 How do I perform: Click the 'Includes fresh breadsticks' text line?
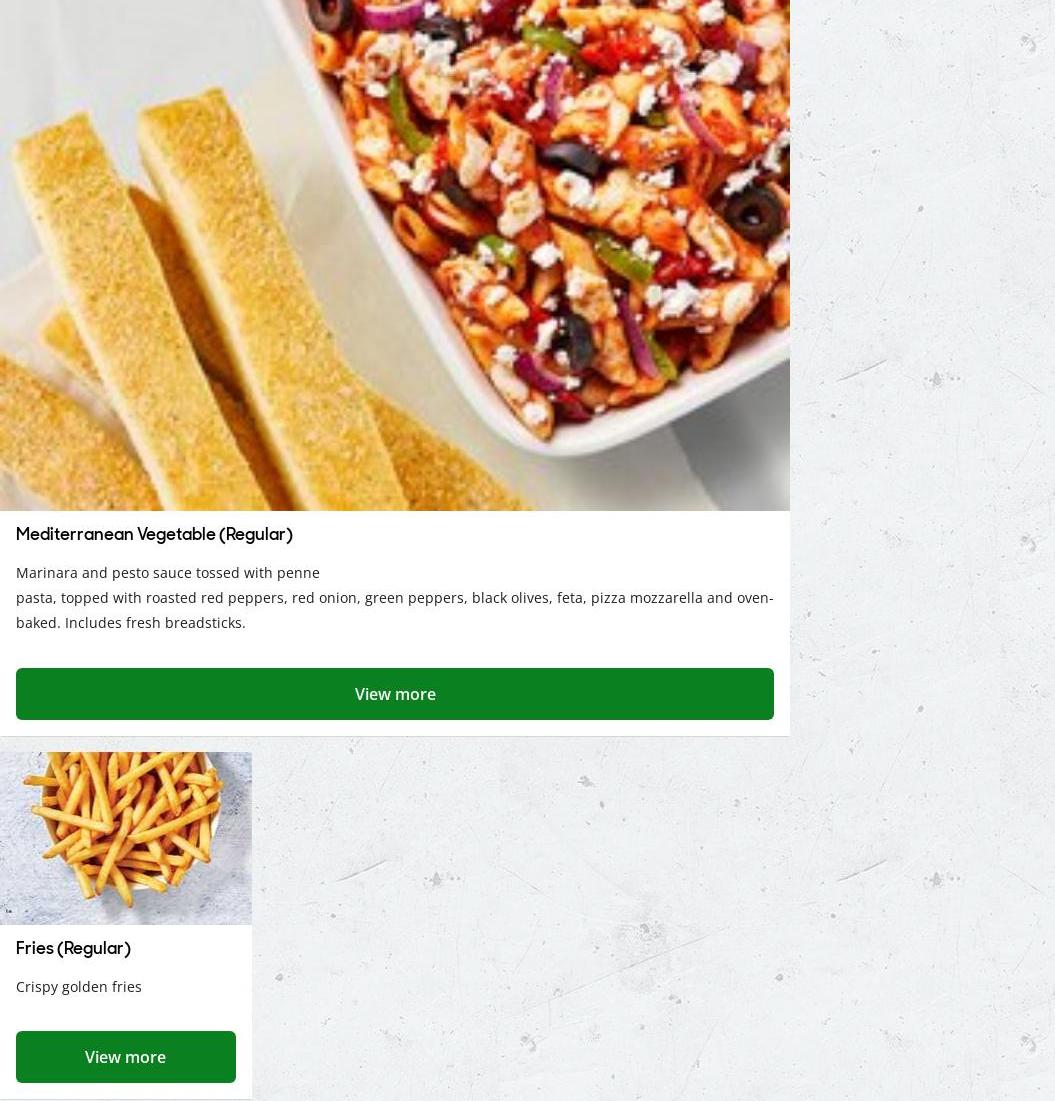(x=155, y=623)
